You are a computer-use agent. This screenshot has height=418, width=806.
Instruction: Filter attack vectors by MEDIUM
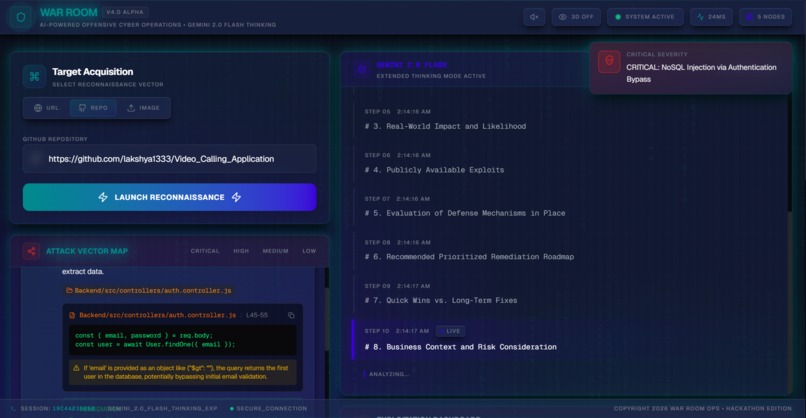click(276, 251)
